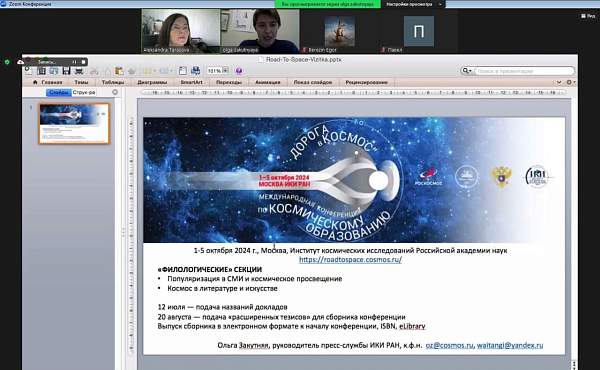
Task: Switch to Струк-ра outline tab
Action: pos(84,92)
